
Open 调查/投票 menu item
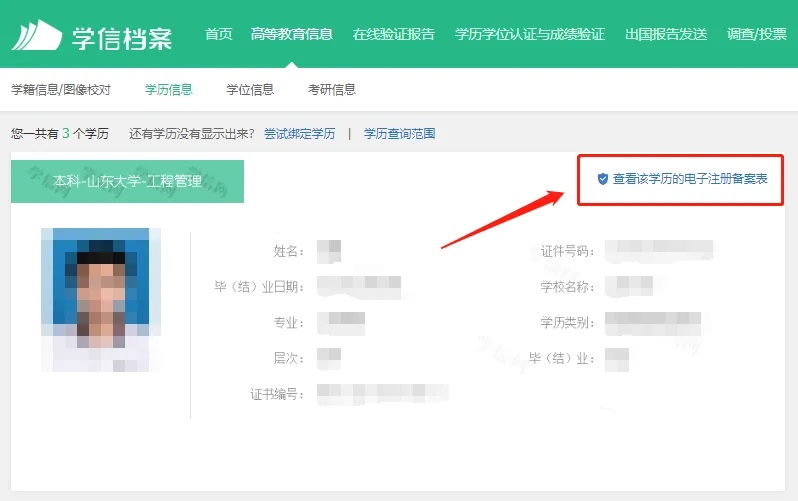tap(757, 34)
